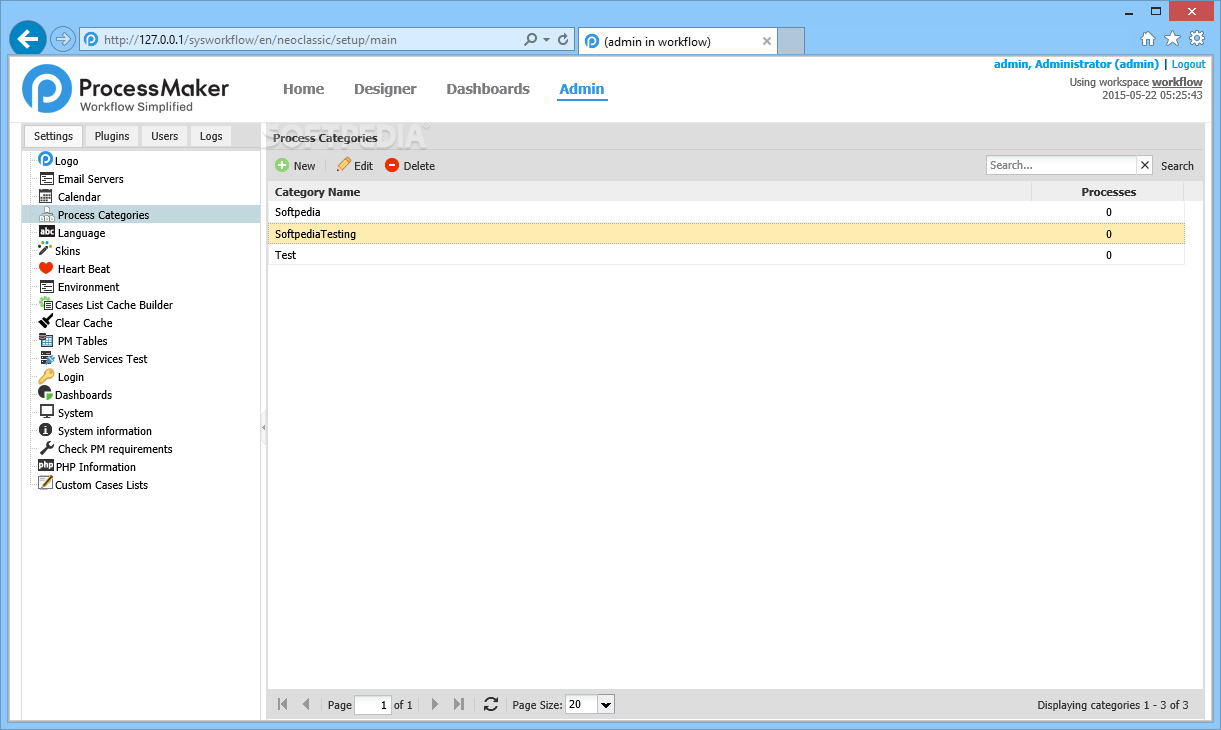Click browser Back button
Viewport: 1221px width, 730px height.
[x=28, y=39]
